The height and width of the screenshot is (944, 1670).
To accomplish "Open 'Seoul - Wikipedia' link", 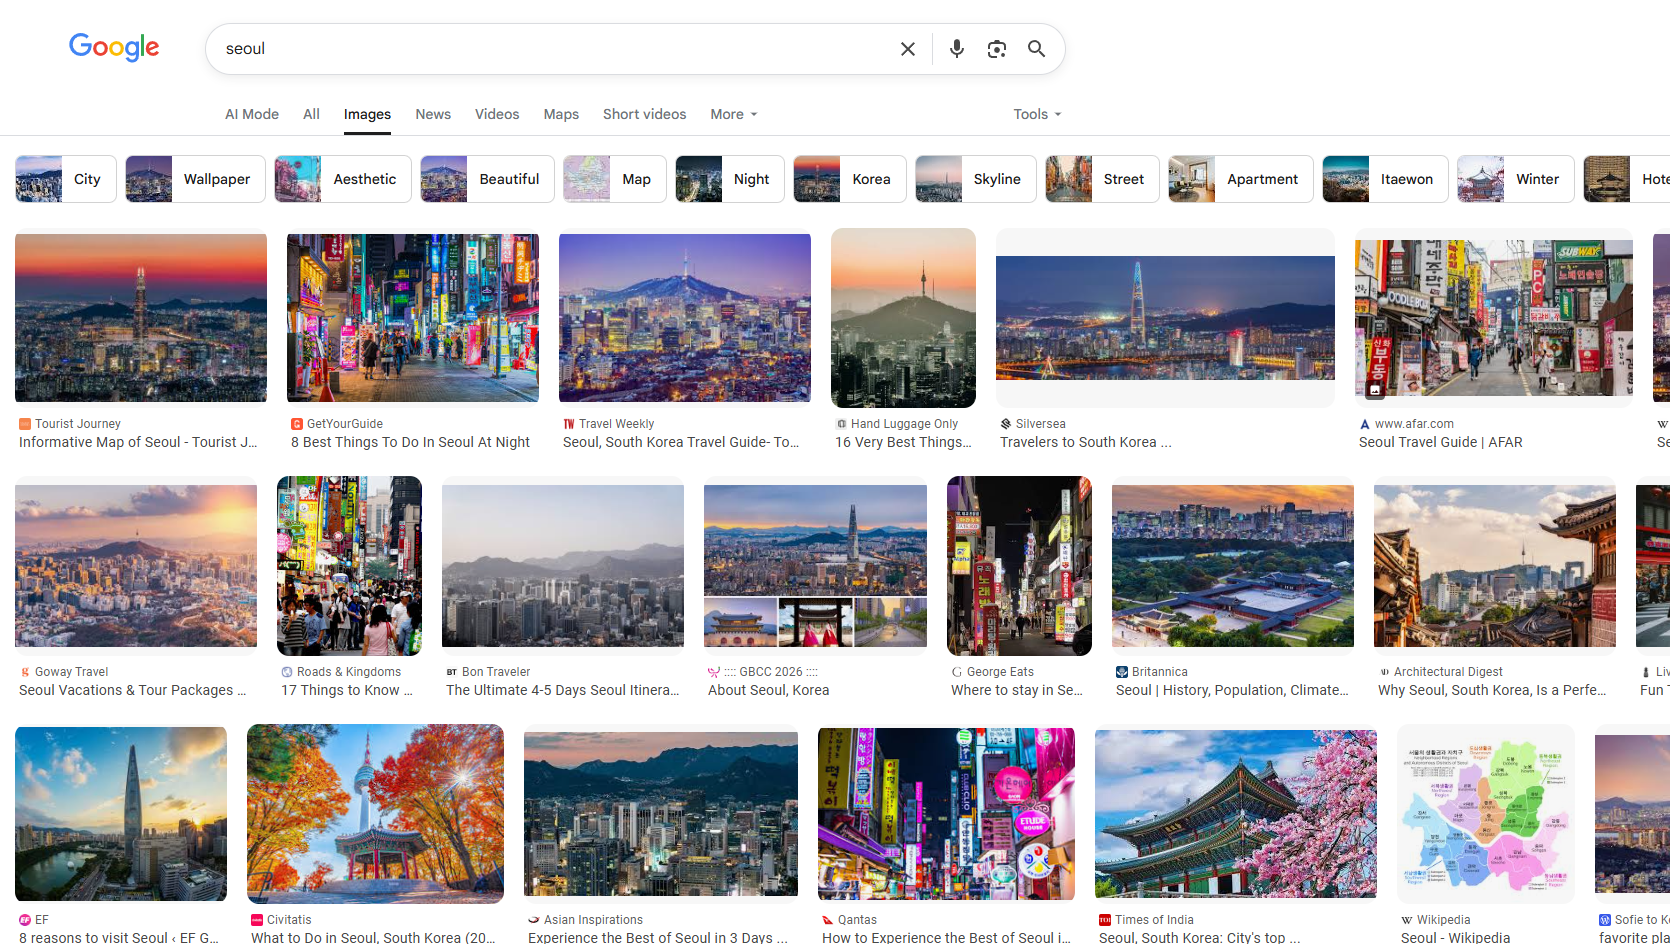I will 1455,937.
